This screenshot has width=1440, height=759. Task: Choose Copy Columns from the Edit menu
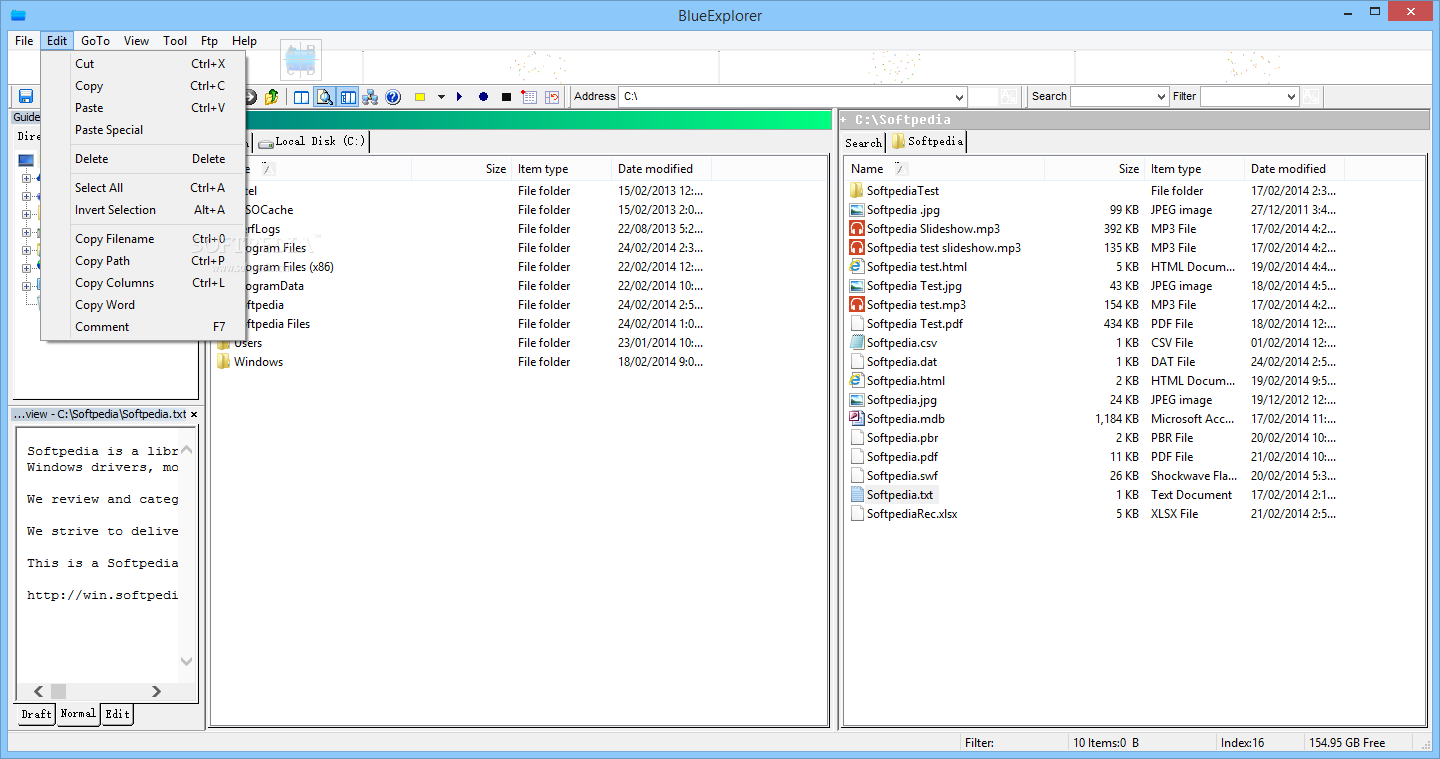(142, 283)
